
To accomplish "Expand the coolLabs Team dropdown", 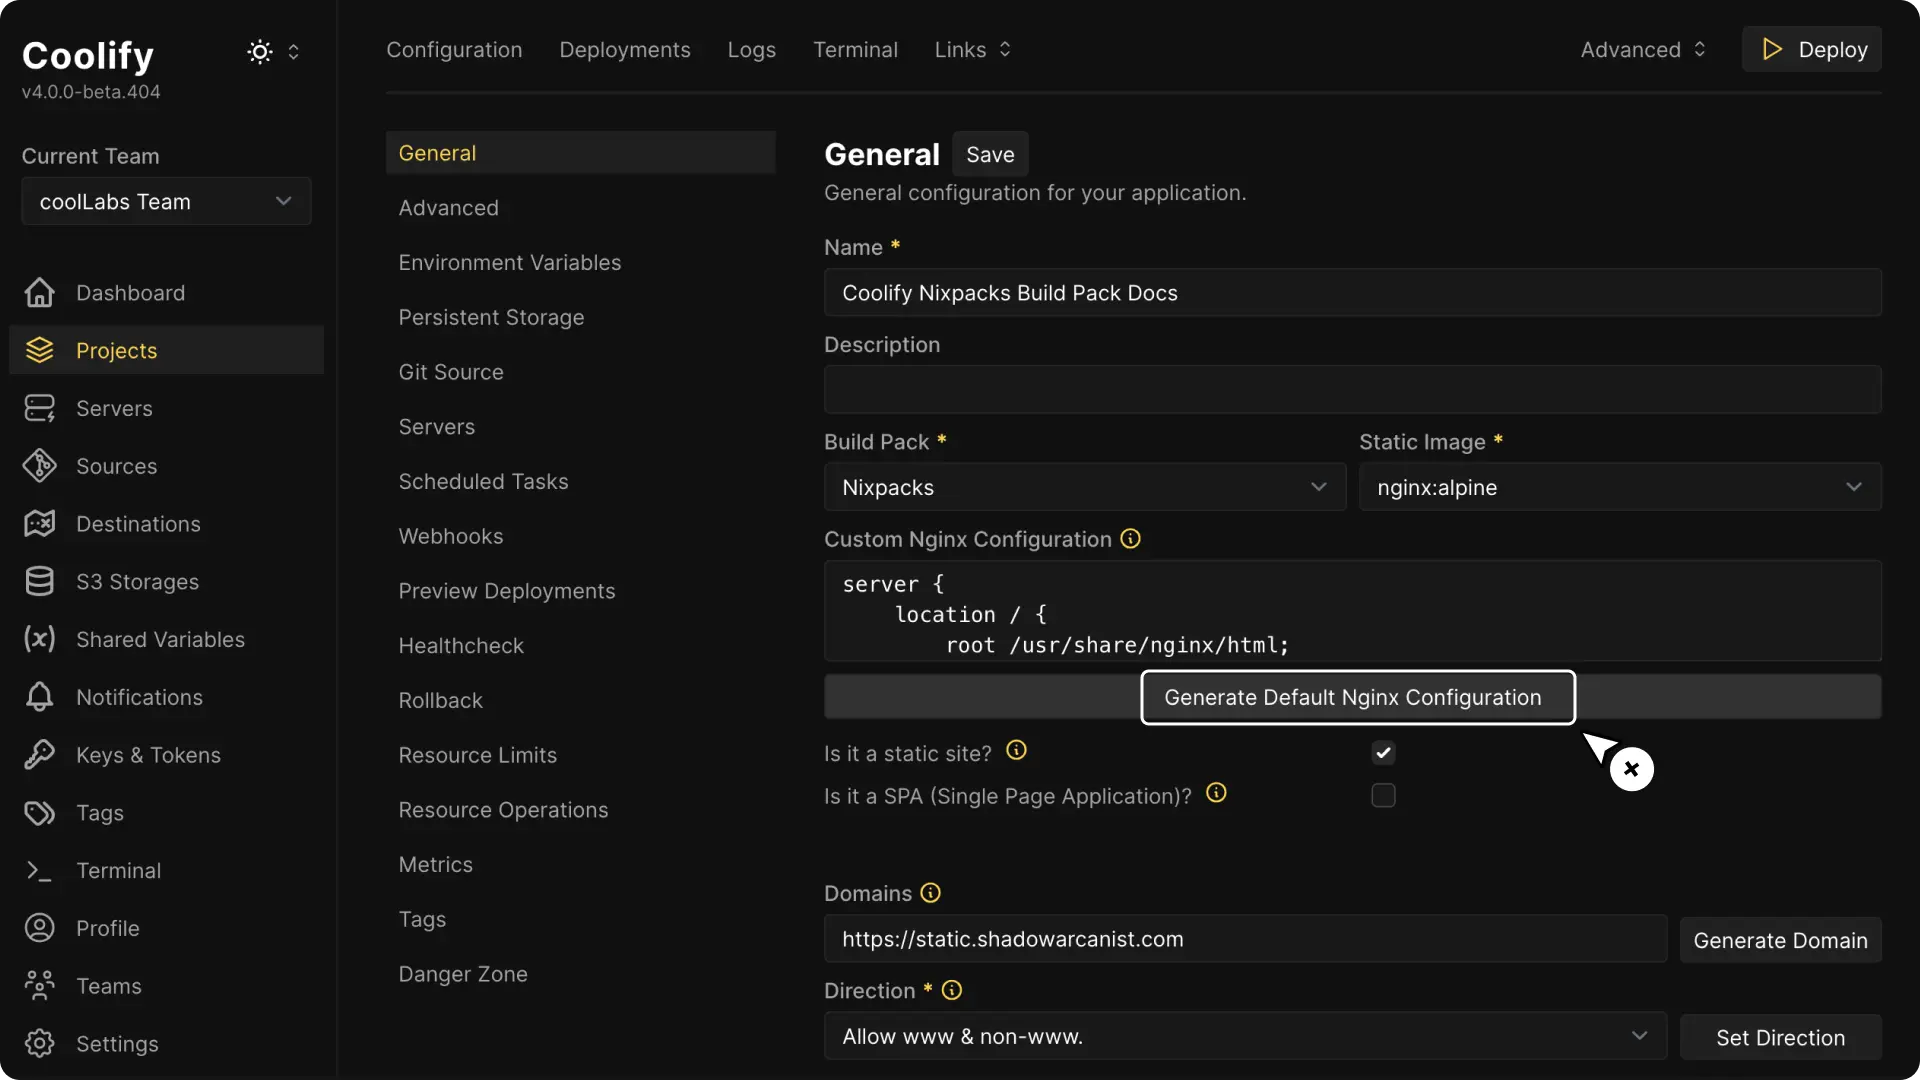I will coord(165,201).
